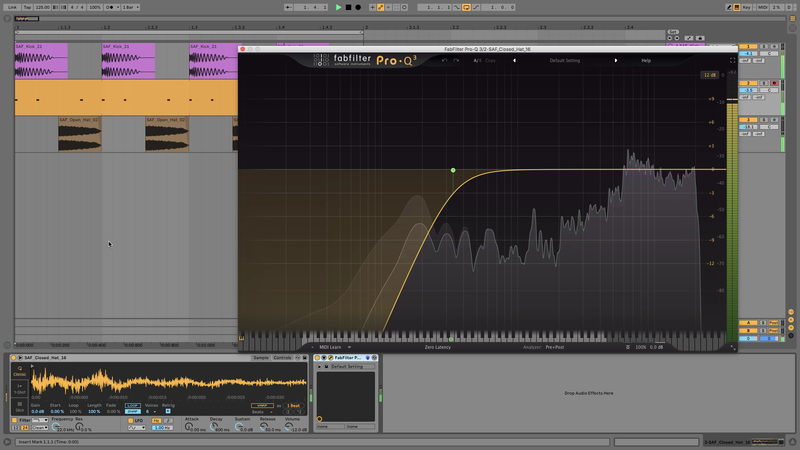The width and height of the screenshot is (800, 450).
Task: Solo track 1 with S button
Action: click(764, 46)
